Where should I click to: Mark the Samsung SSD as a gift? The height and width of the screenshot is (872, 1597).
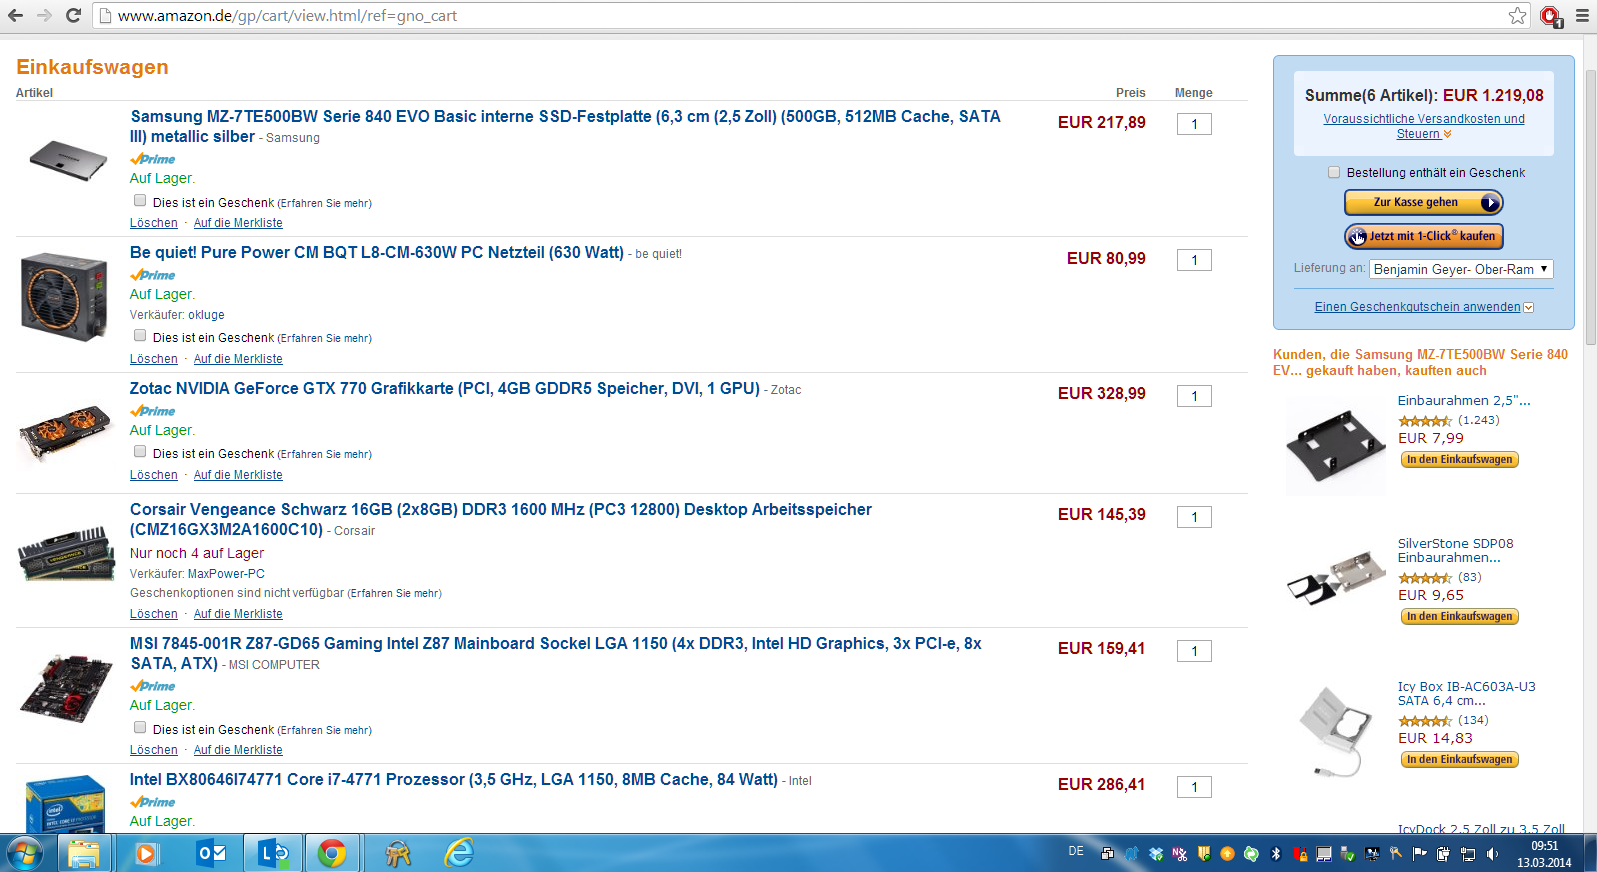click(140, 200)
